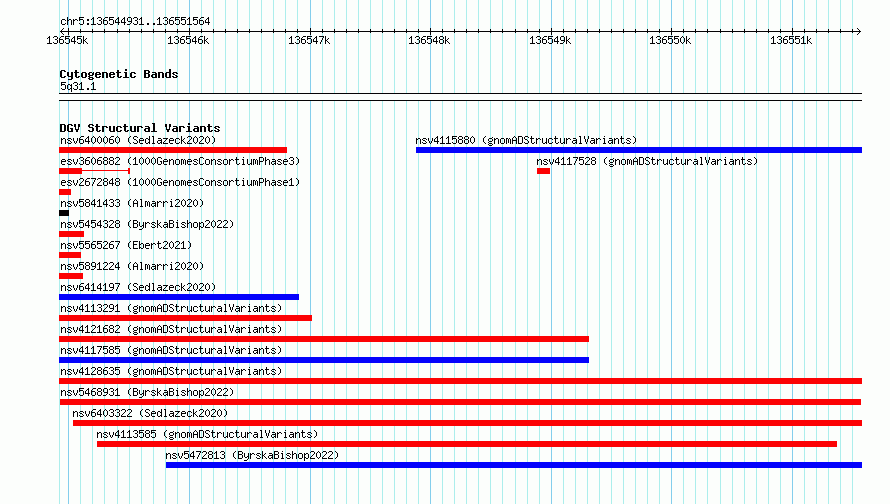Open the nsv5841433 (Almarri2020) label
The width and height of the screenshot is (890, 504).
pyautogui.click(x=132, y=203)
